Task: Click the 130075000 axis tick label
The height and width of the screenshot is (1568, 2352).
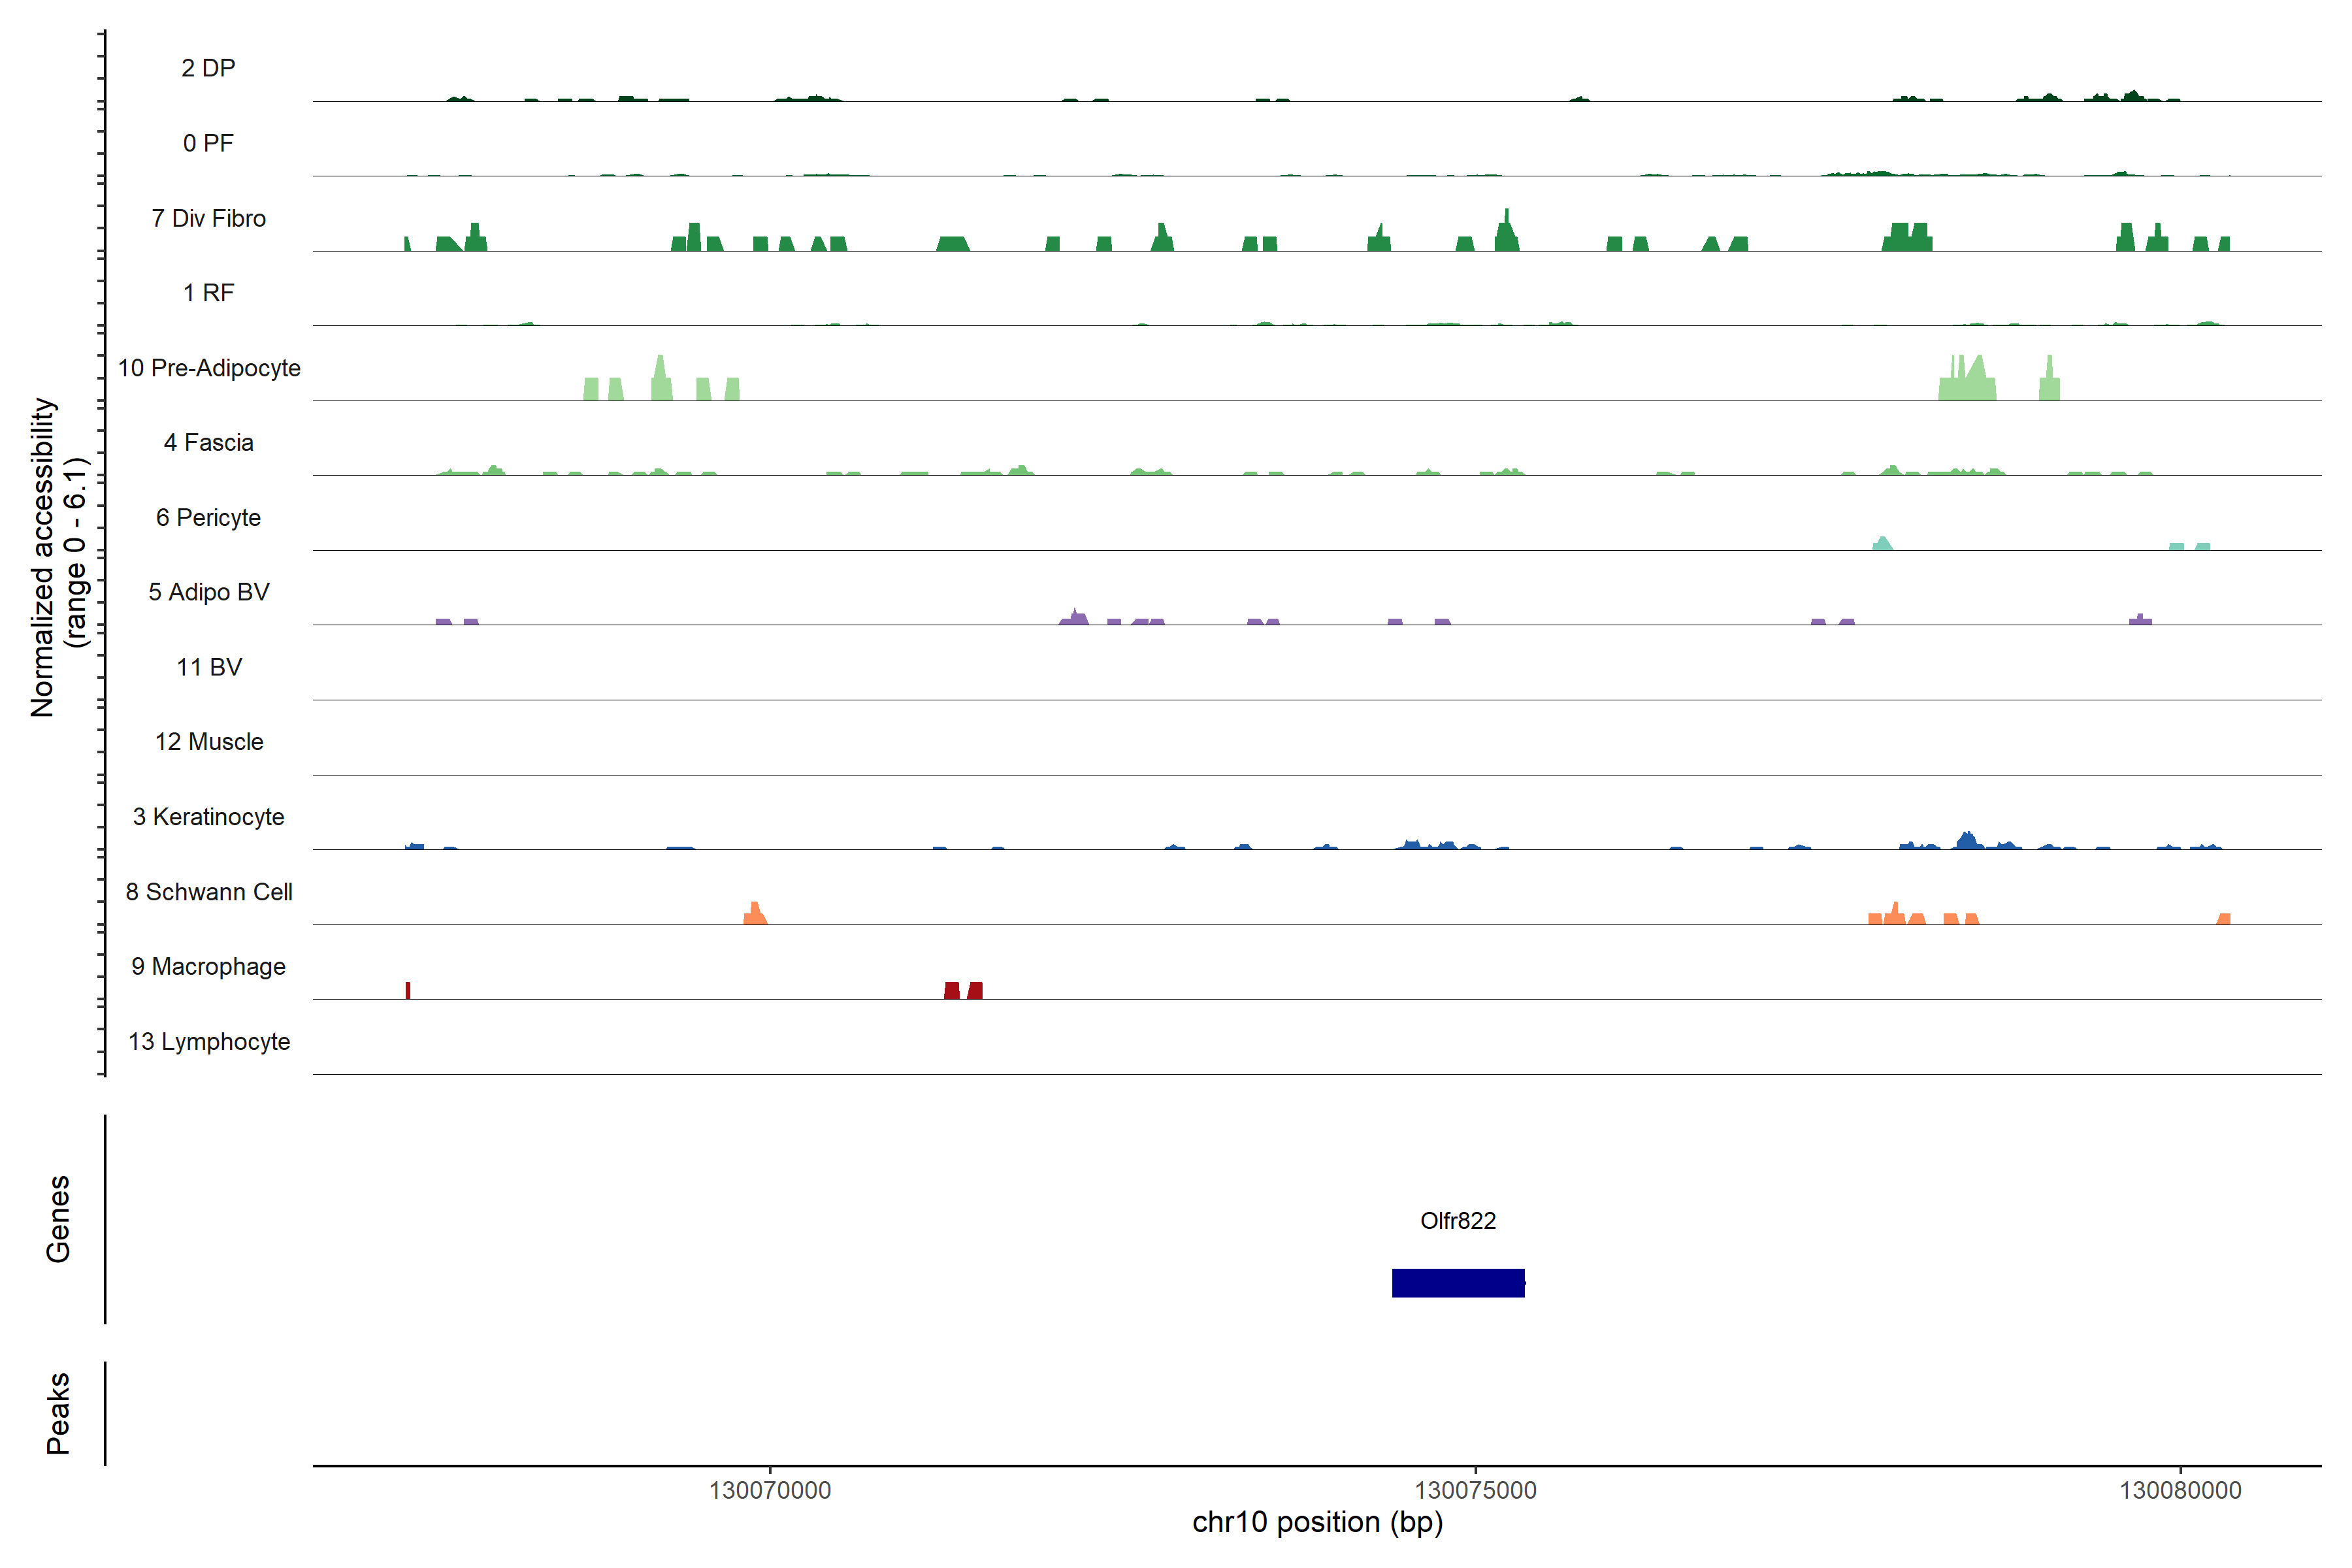Action: (1475, 1490)
